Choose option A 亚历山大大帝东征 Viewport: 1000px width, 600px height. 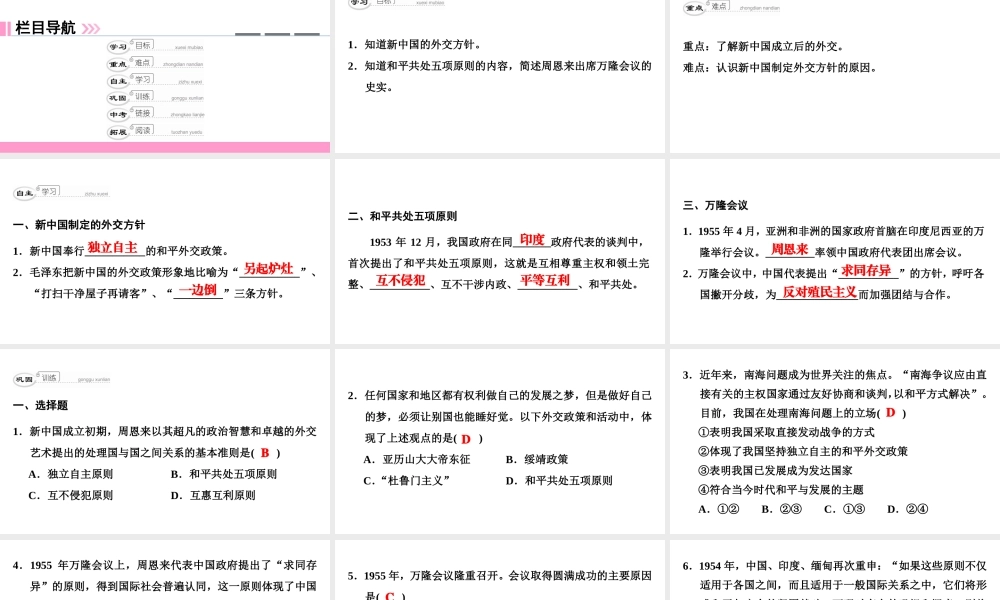tap(416, 459)
